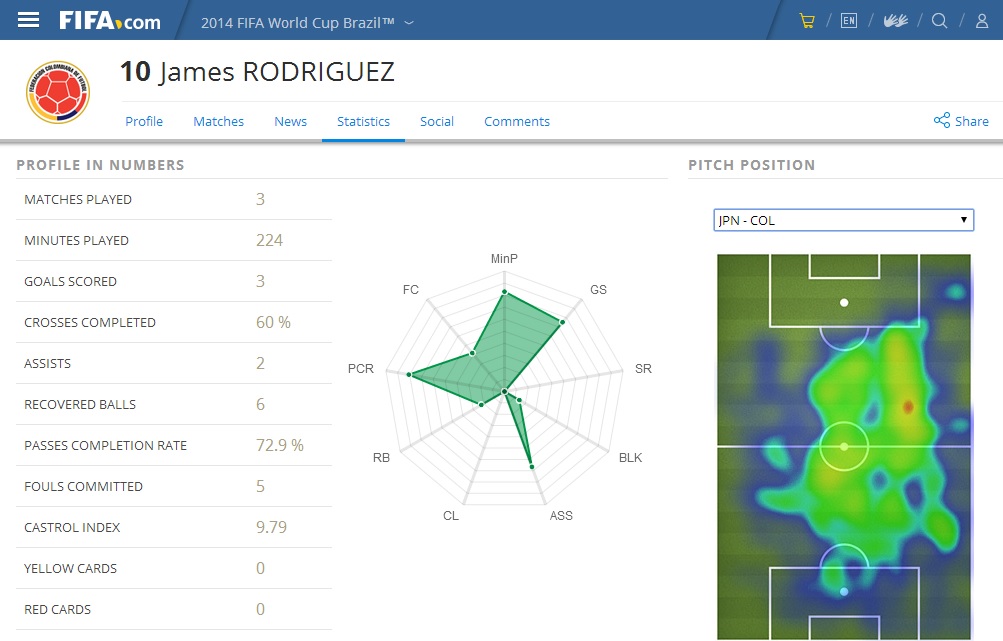
Task: Click the FIFA.com logo
Action: [x=109, y=21]
